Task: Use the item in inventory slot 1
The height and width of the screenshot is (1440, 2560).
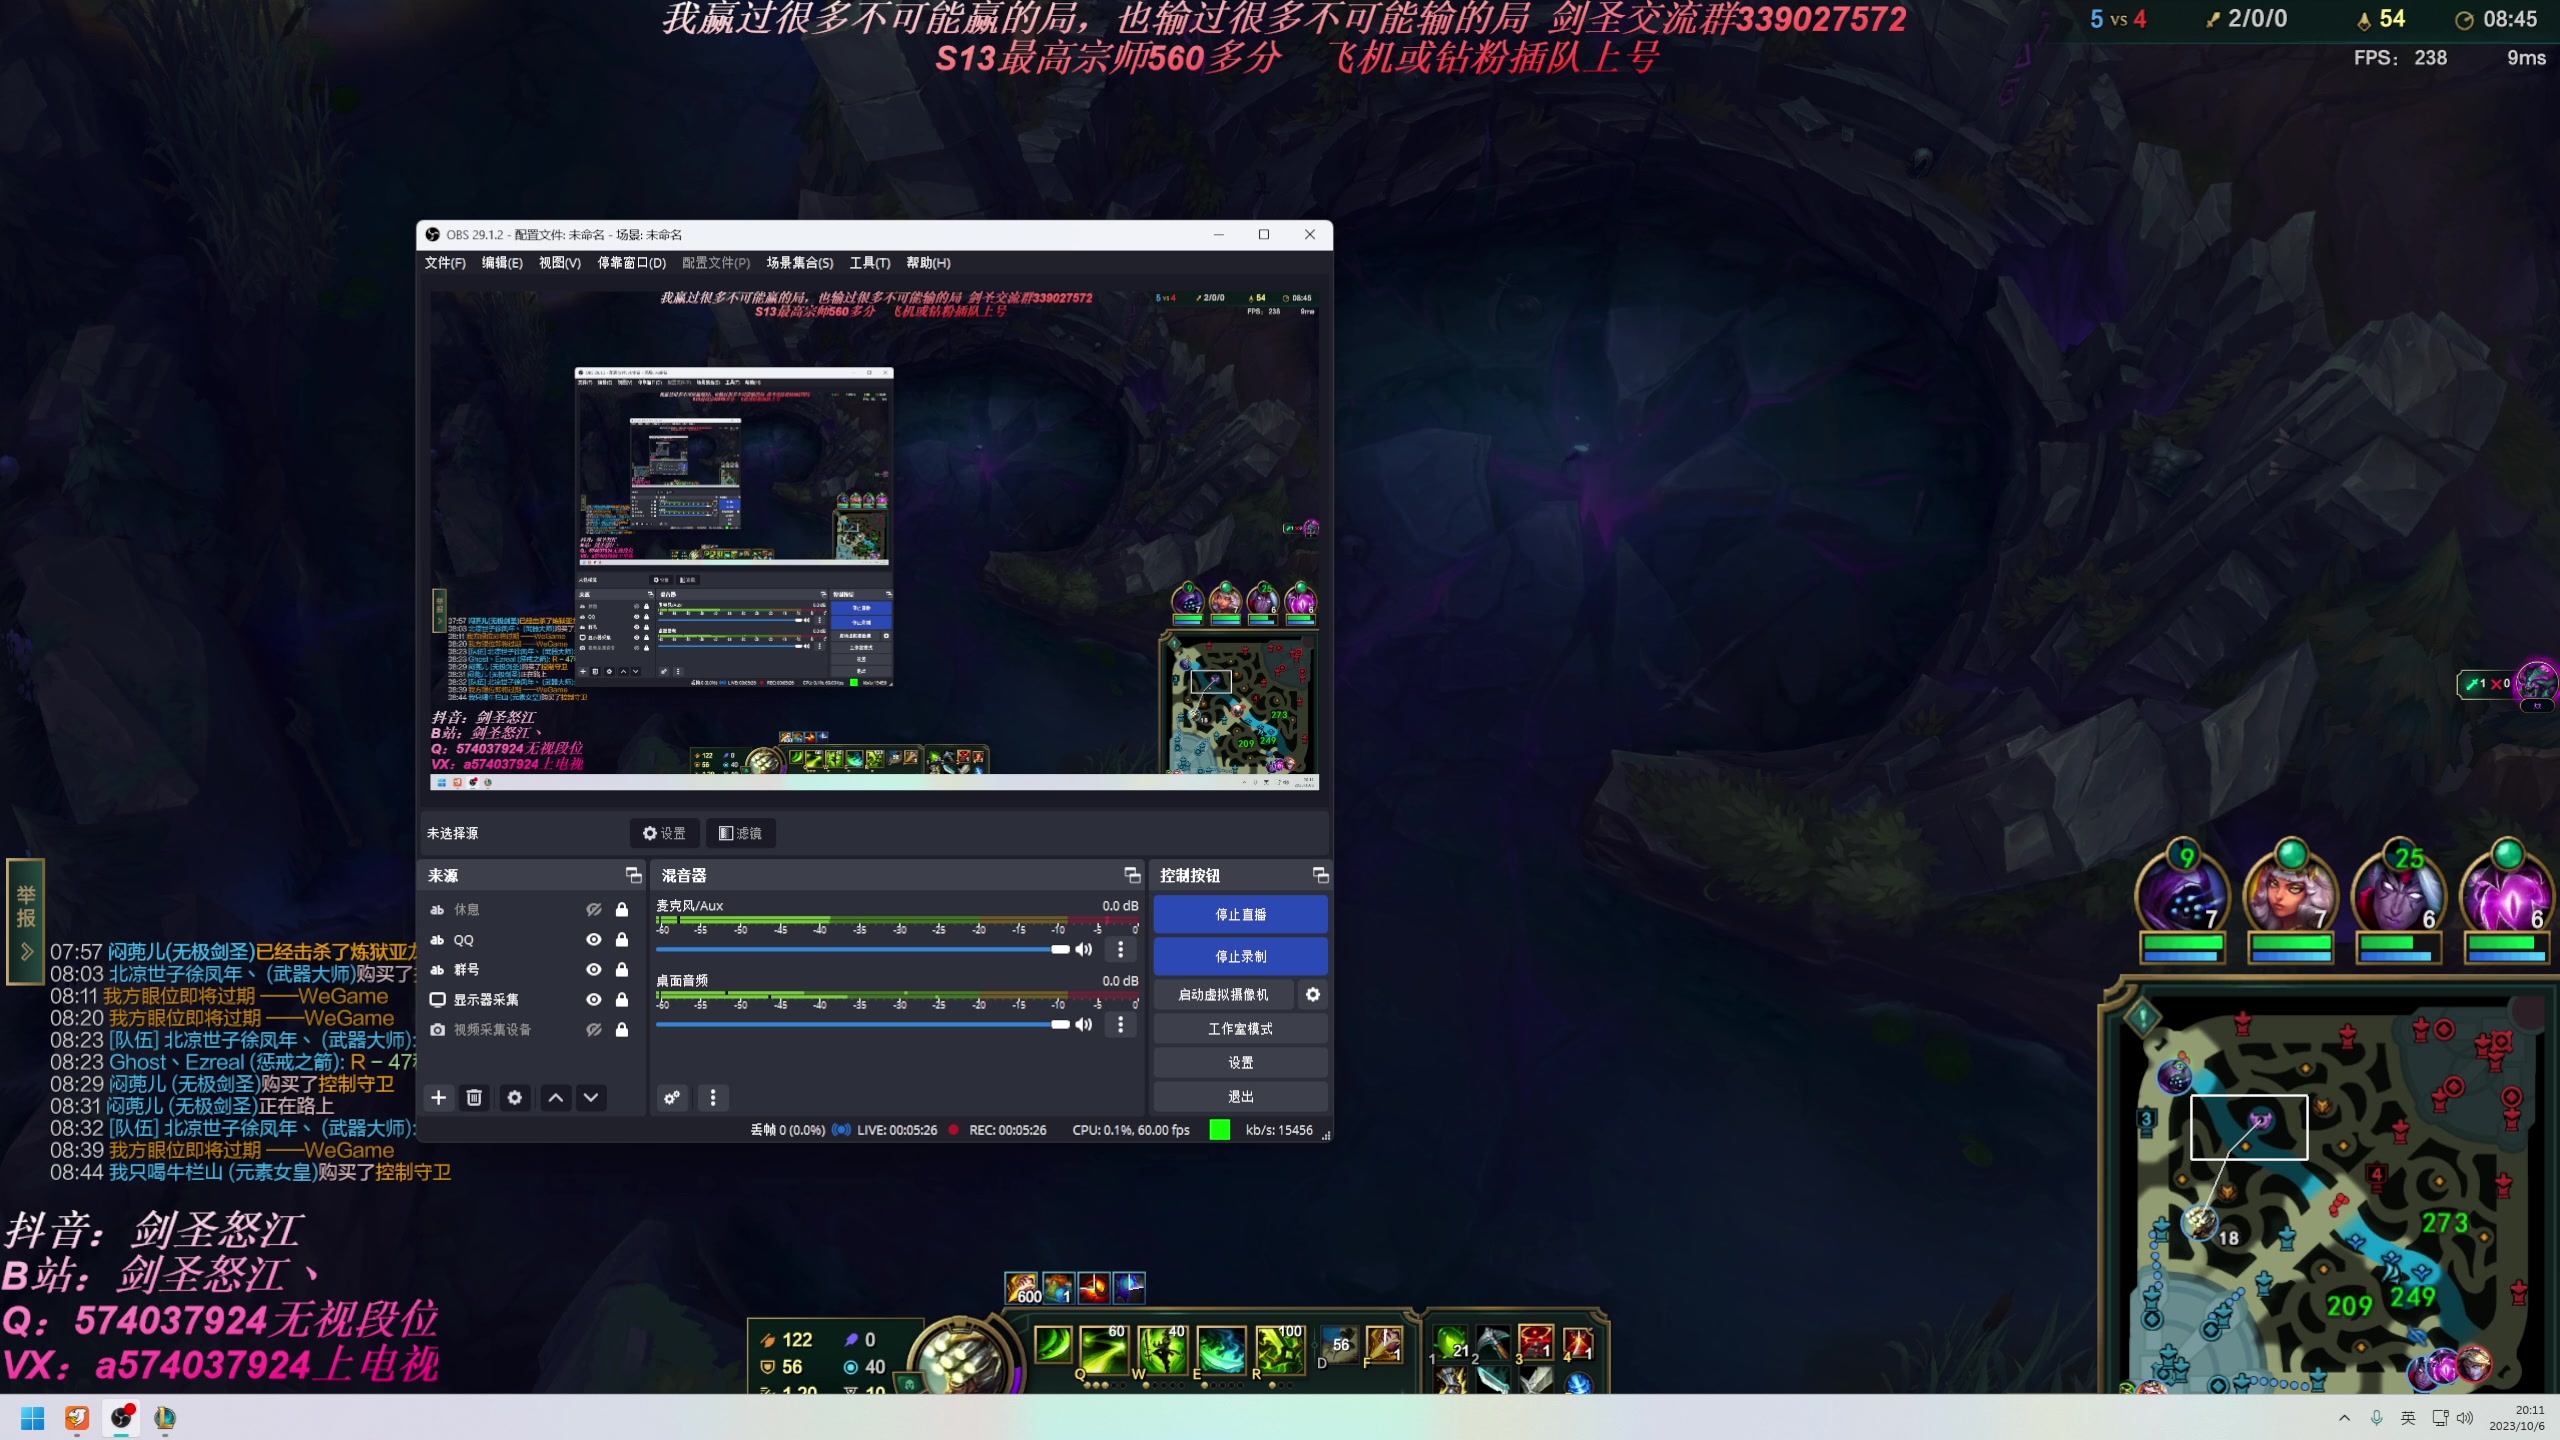Action: (1451, 1343)
